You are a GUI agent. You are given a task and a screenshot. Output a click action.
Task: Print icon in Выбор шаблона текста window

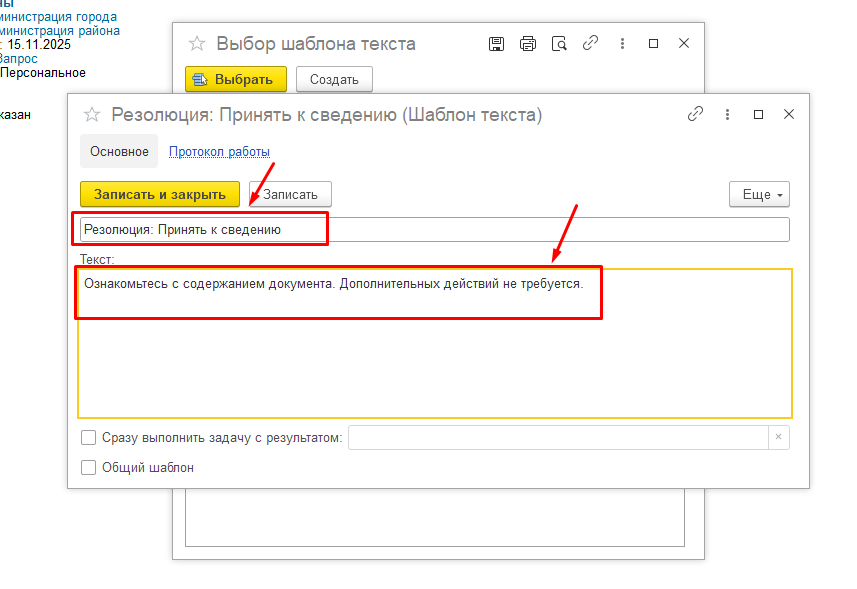528,44
